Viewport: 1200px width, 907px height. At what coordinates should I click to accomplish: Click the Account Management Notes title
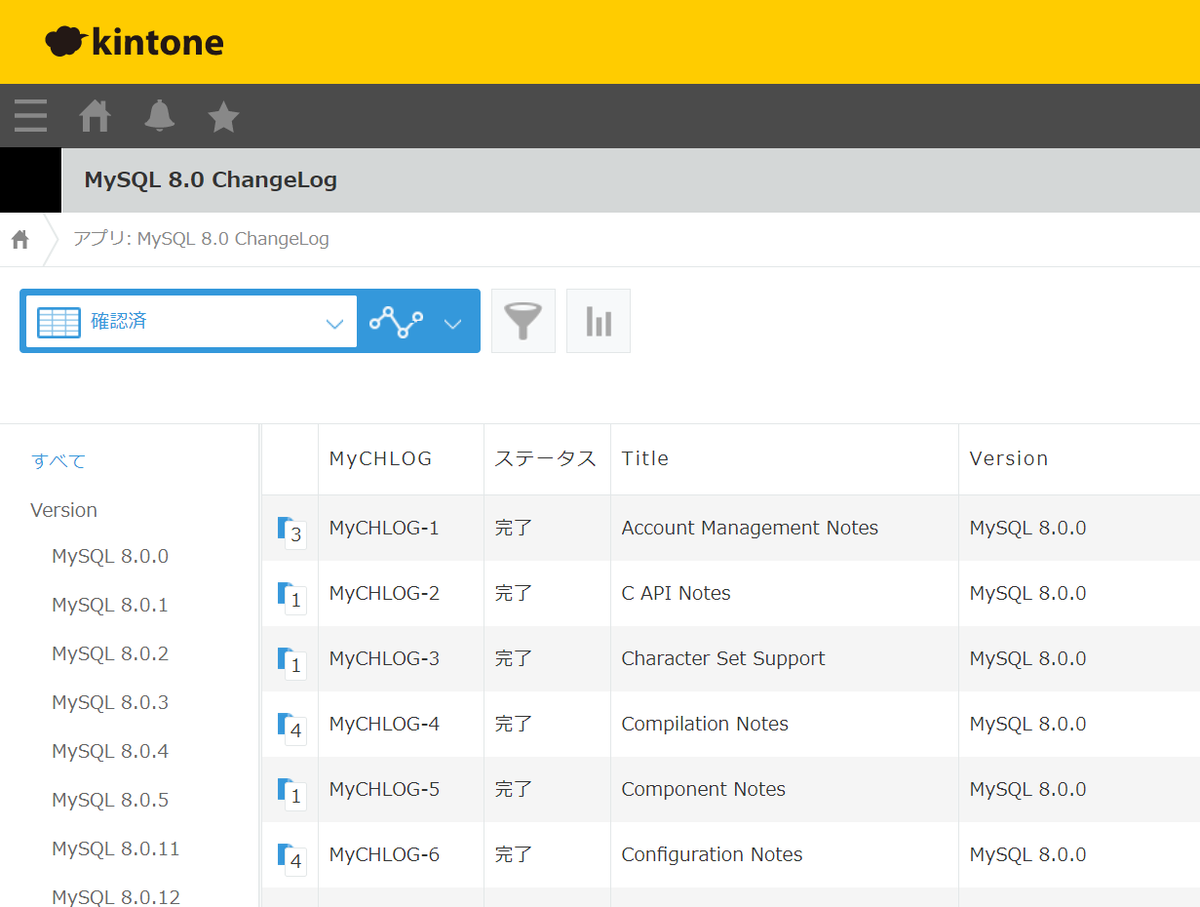pos(750,528)
